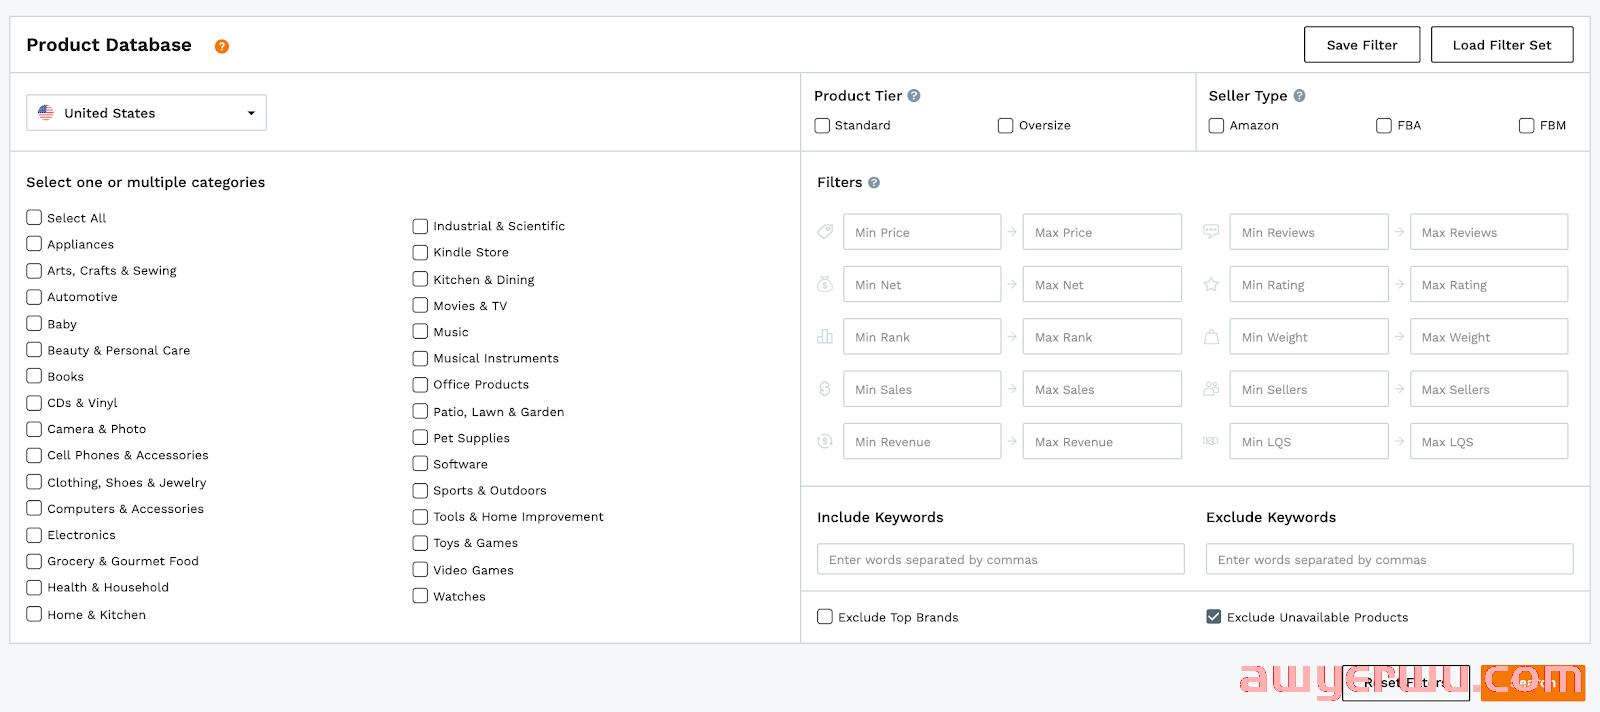Click the Max Price input field
1600x712 pixels.
click(1102, 232)
